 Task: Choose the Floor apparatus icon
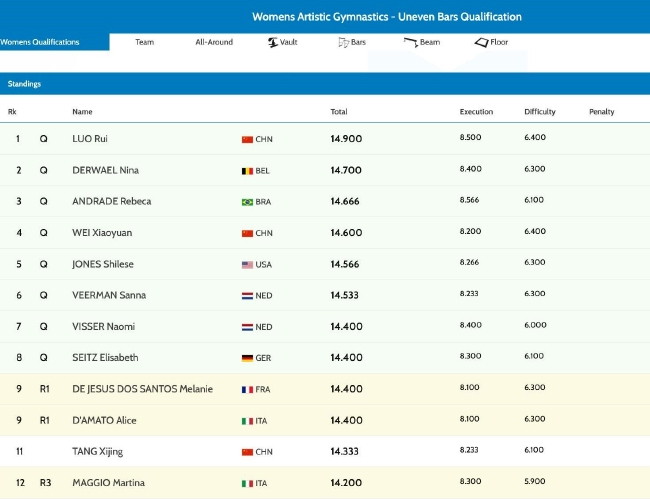481,43
